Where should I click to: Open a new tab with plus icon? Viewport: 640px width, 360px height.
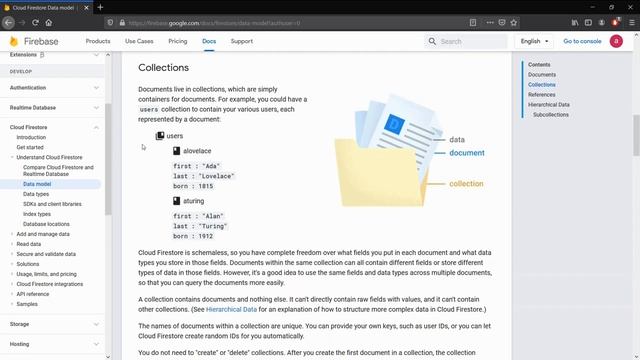[x=100, y=7]
